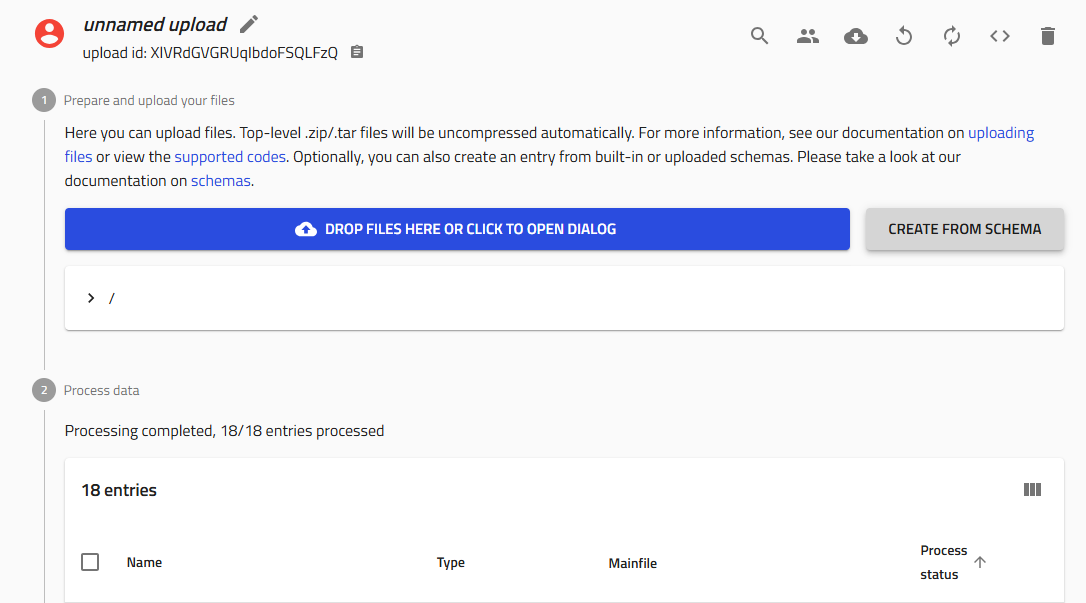1086x603 pixels.
Task: Open the file upload dialog
Action: tap(457, 229)
